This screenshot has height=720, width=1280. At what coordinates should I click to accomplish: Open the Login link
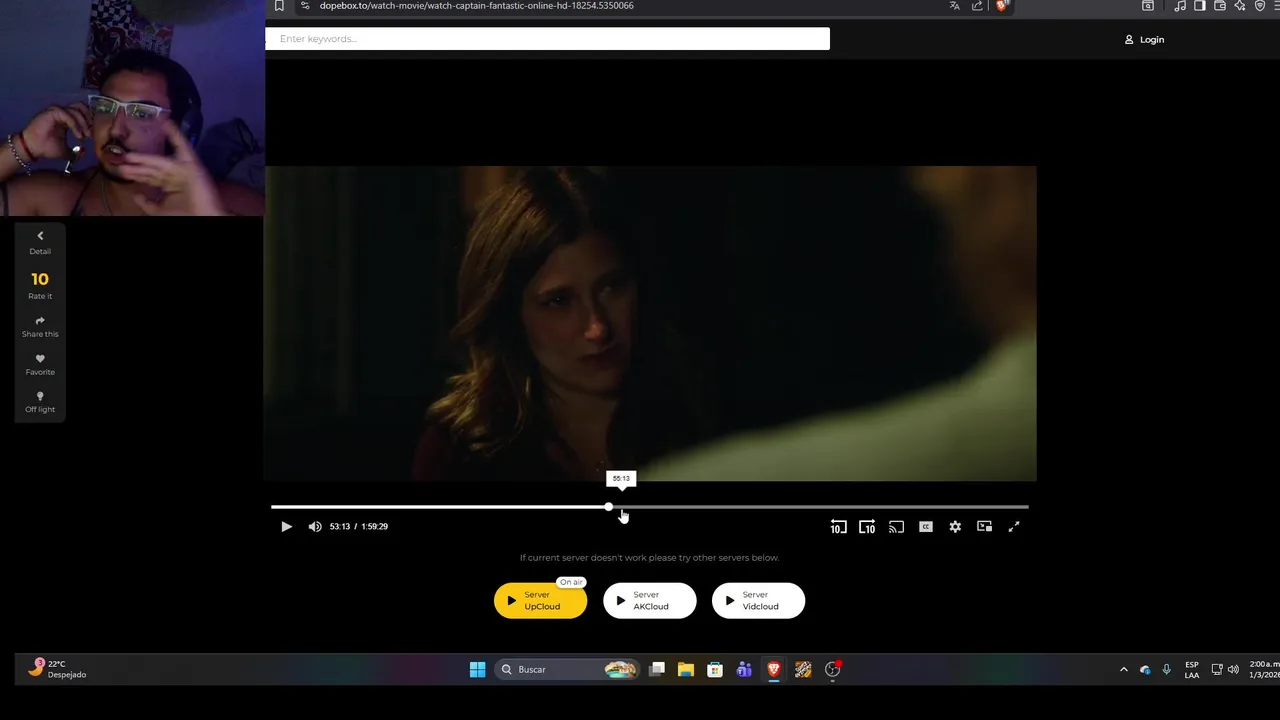[1144, 40]
